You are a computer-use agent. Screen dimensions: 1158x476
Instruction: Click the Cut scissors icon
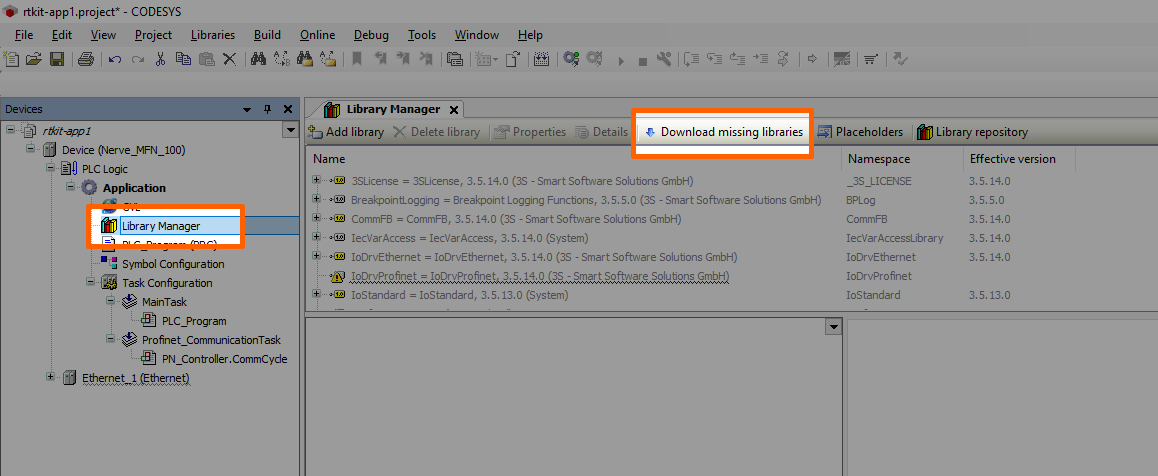click(x=160, y=59)
